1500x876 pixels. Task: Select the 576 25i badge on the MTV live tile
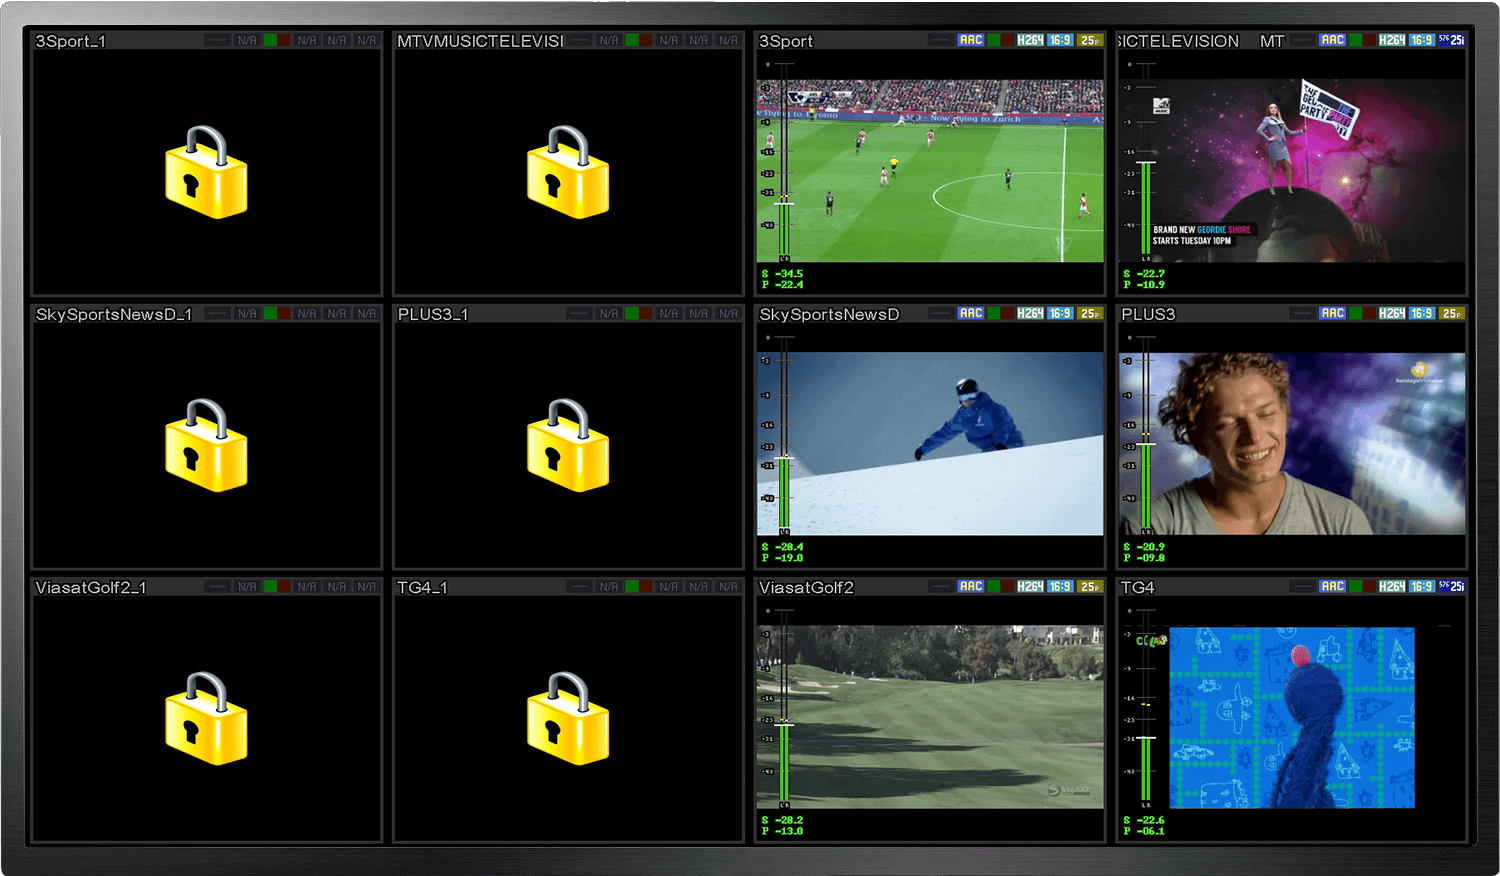(1452, 40)
